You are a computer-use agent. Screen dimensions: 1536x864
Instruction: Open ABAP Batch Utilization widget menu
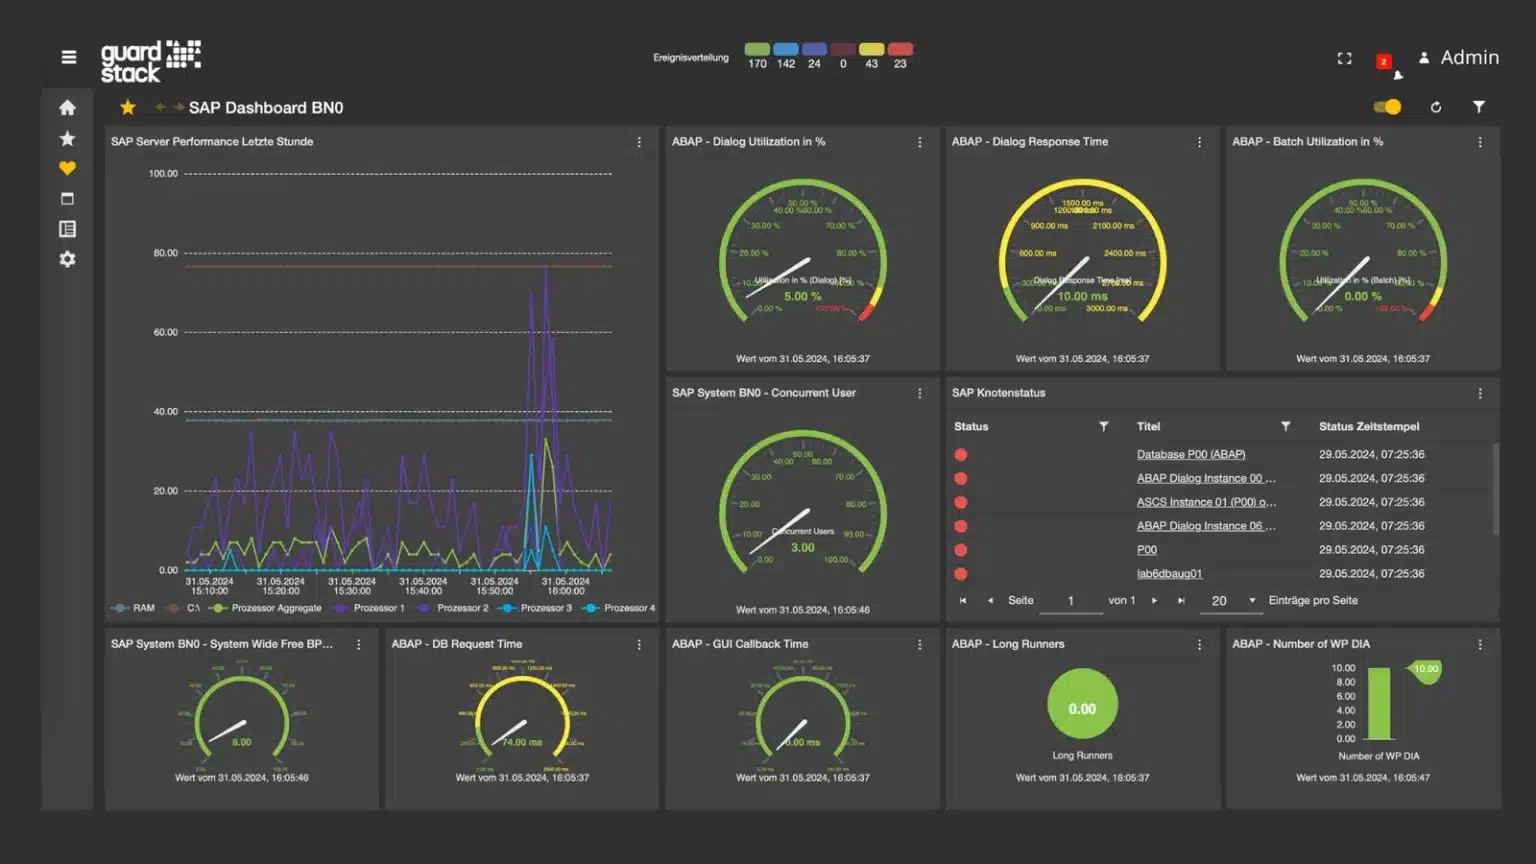[x=1480, y=142]
